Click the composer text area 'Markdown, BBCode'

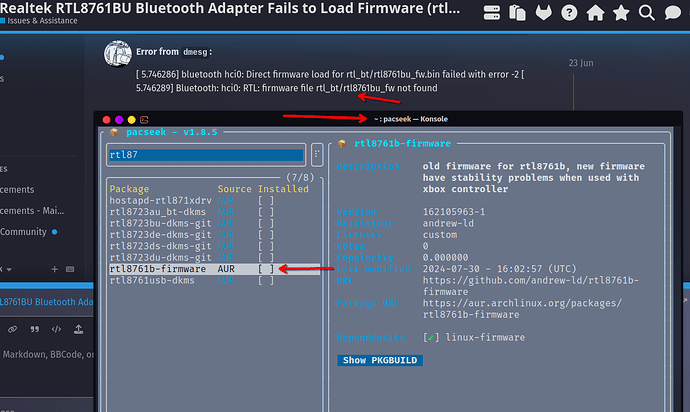(x=47, y=355)
